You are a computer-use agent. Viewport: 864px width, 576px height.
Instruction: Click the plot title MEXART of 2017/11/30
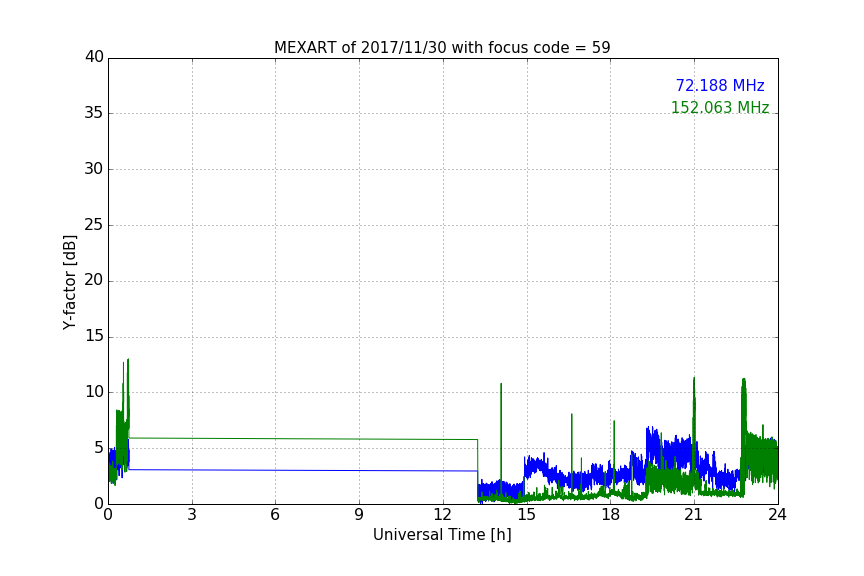[442, 48]
